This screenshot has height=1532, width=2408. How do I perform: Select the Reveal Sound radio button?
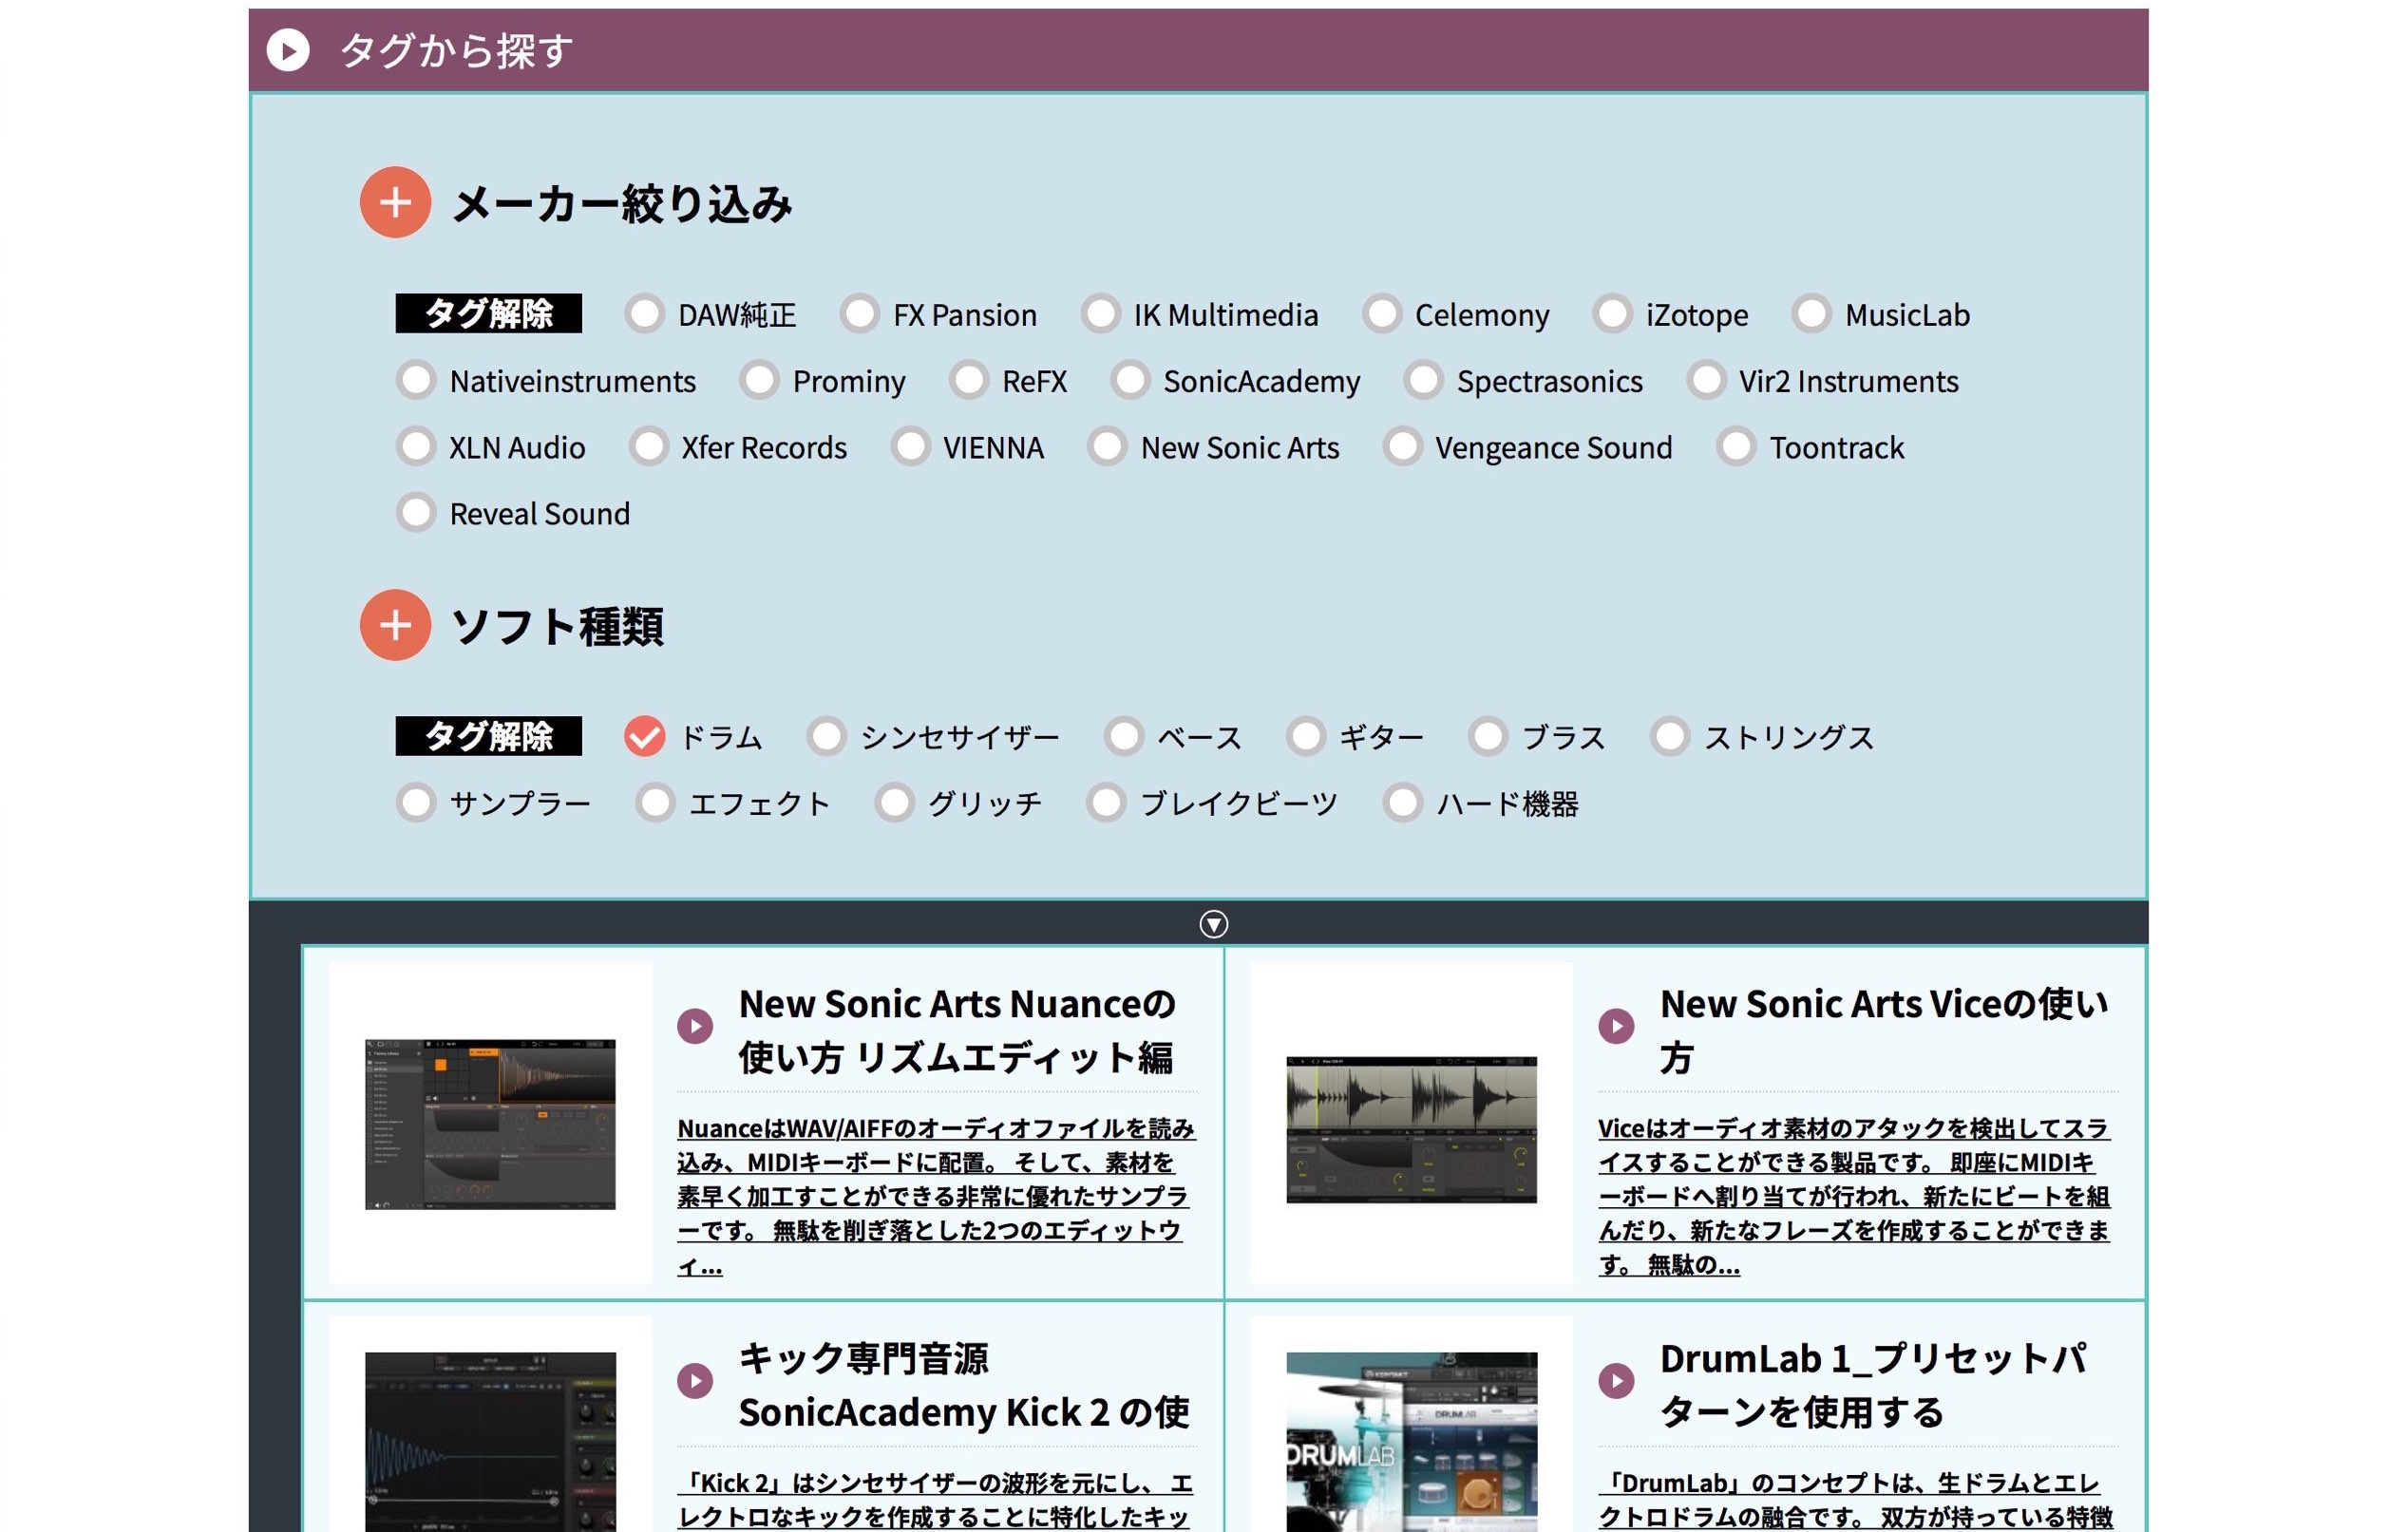pyautogui.click(x=416, y=512)
